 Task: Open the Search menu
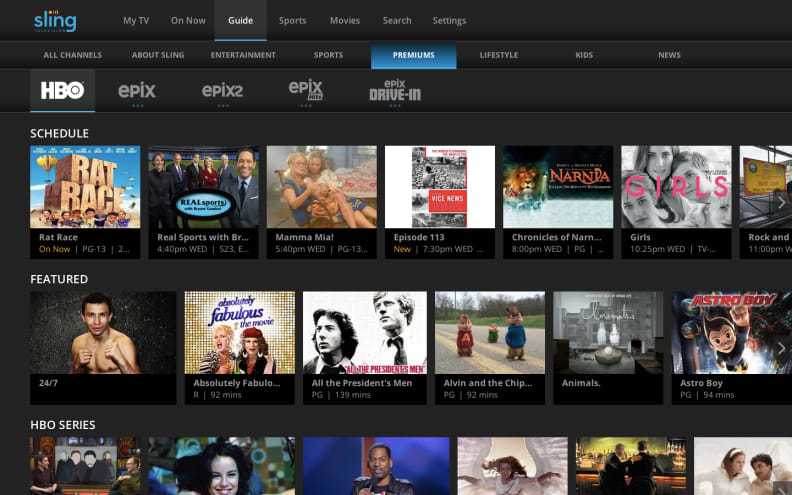397,21
